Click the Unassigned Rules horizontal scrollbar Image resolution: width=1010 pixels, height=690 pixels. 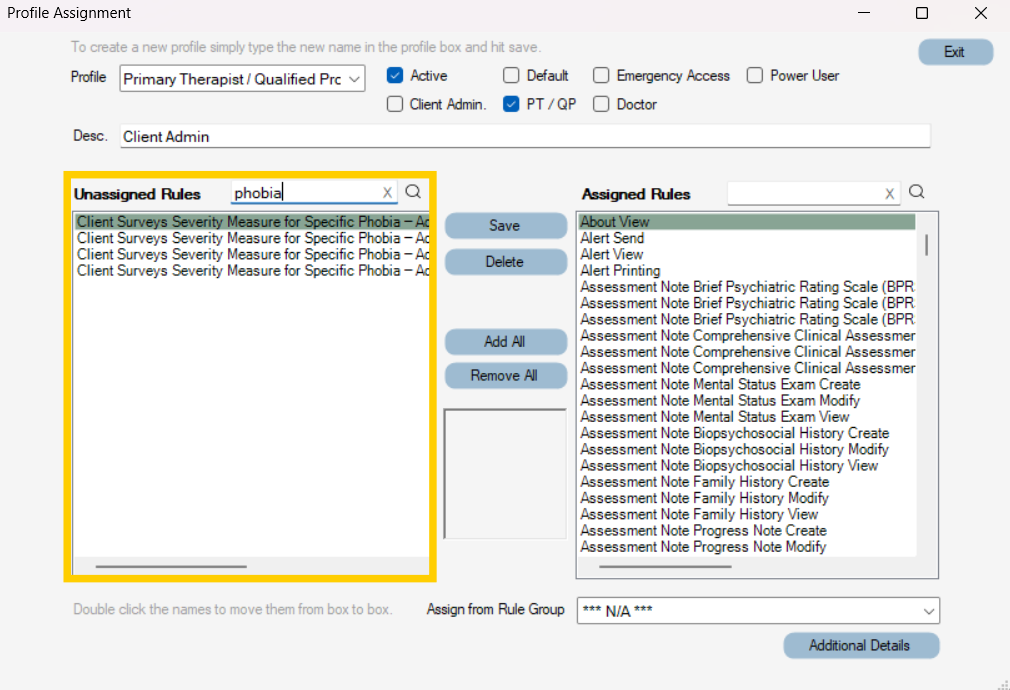coord(170,565)
